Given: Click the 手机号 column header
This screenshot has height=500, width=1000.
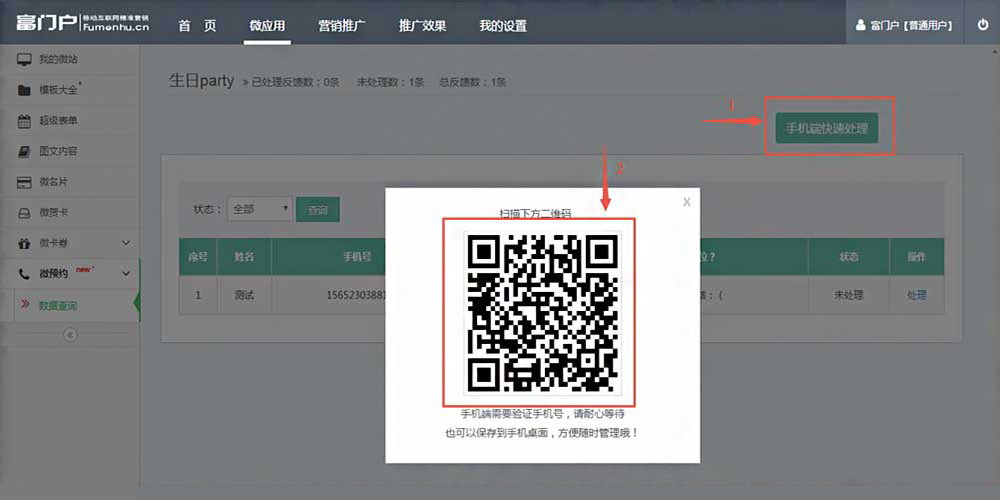Looking at the screenshot, I should coord(357,256).
